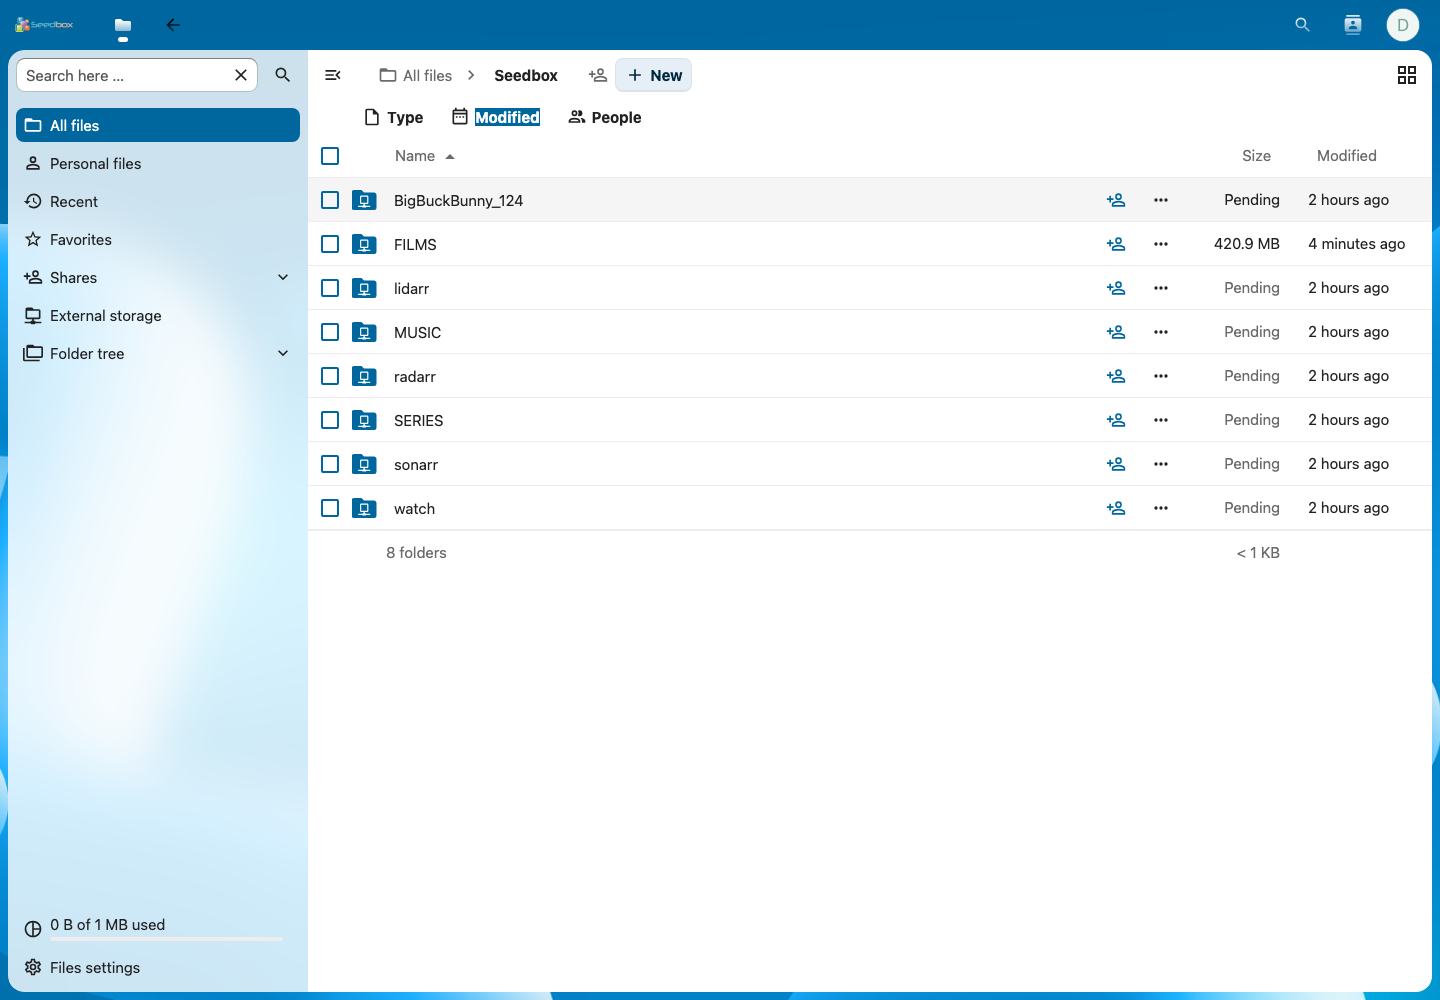Open the Type filter dropdown
Viewport: 1440px width, 1000px height.
pos(394,117)
